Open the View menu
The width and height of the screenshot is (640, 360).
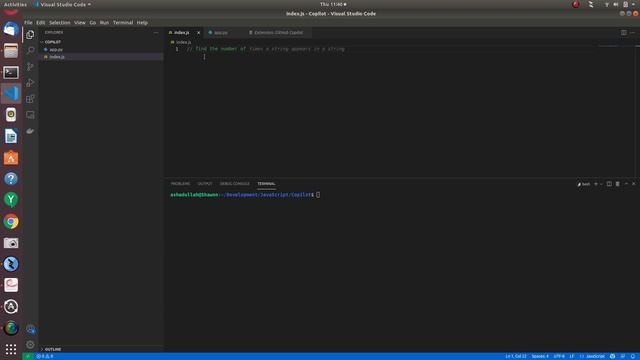tap(80, 23)
